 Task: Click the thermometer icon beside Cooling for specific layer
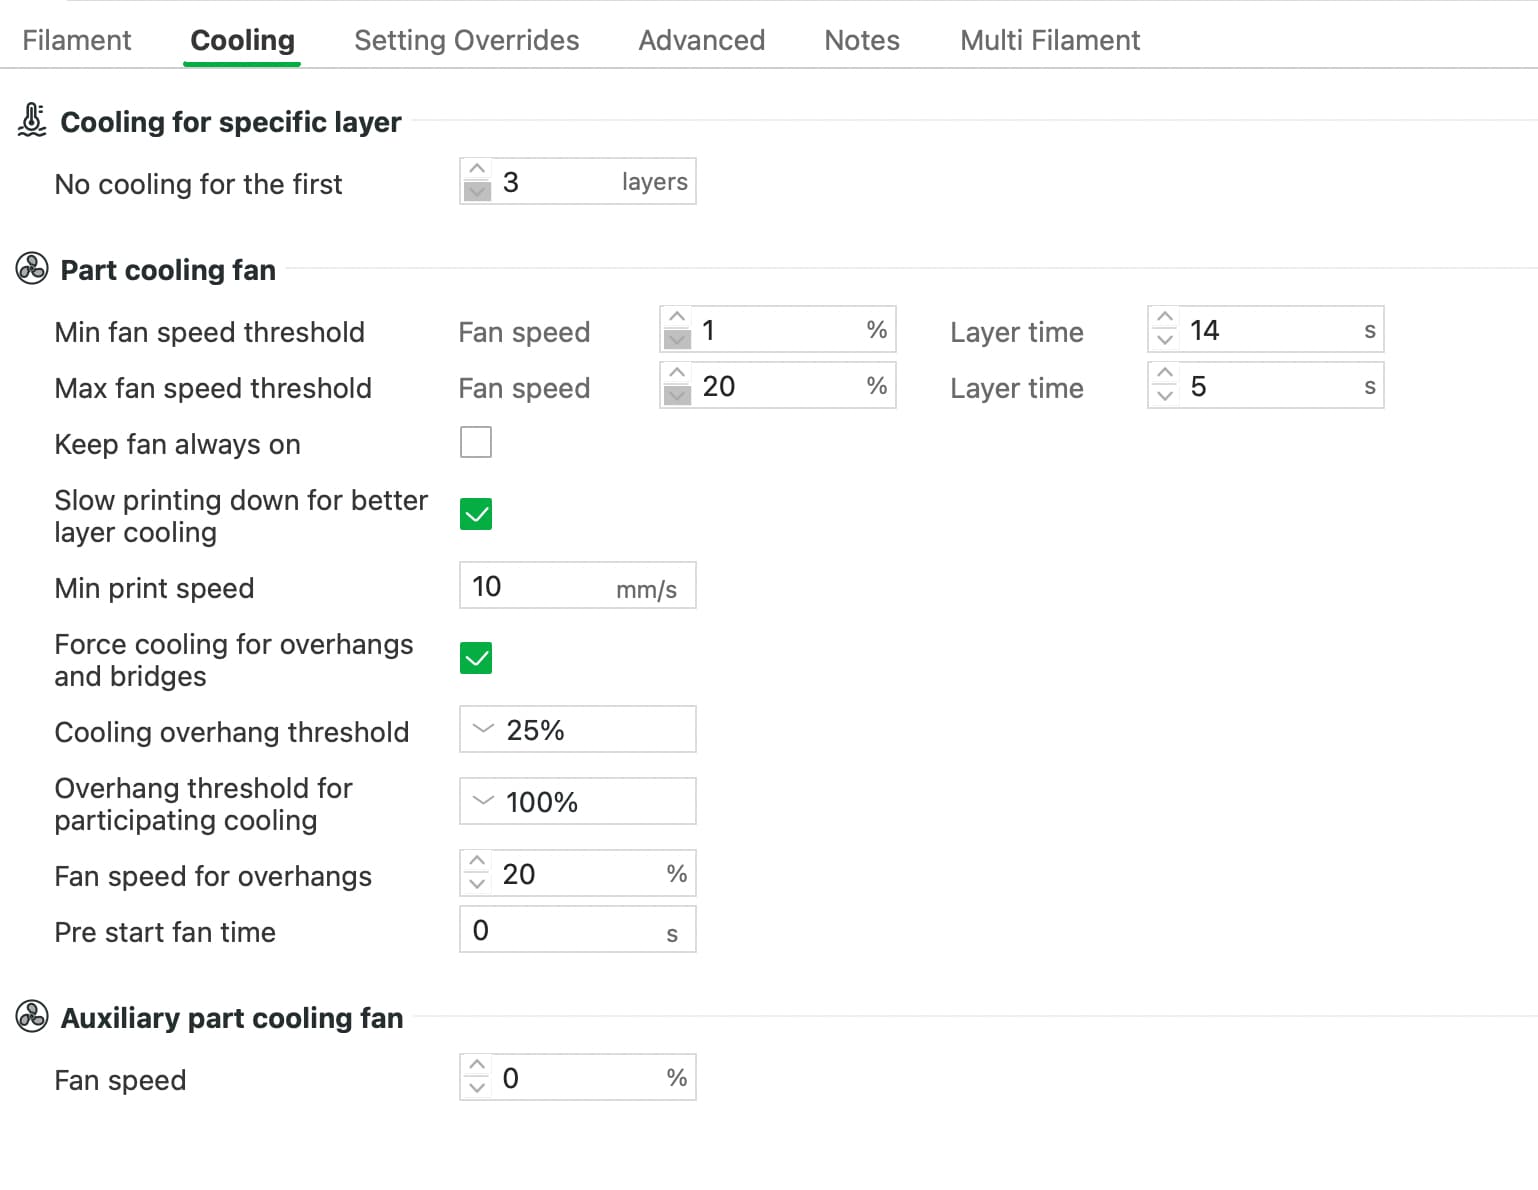(32, 120)
